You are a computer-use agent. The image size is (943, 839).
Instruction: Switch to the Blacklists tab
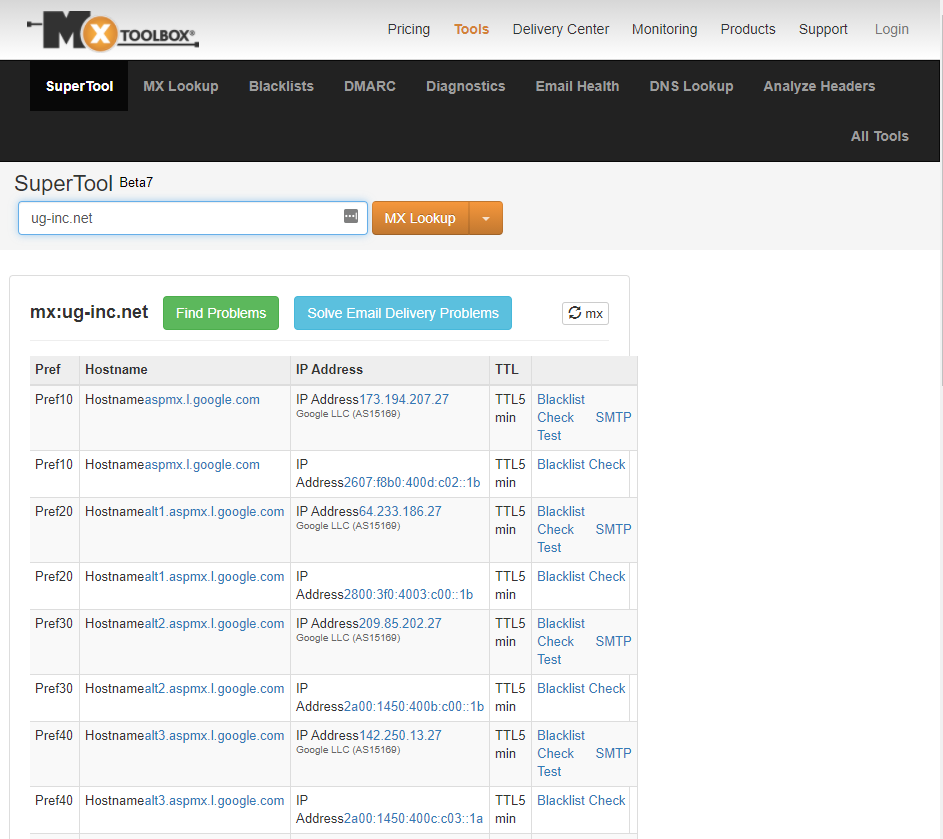pyautogui.click(x=281, y=86)
